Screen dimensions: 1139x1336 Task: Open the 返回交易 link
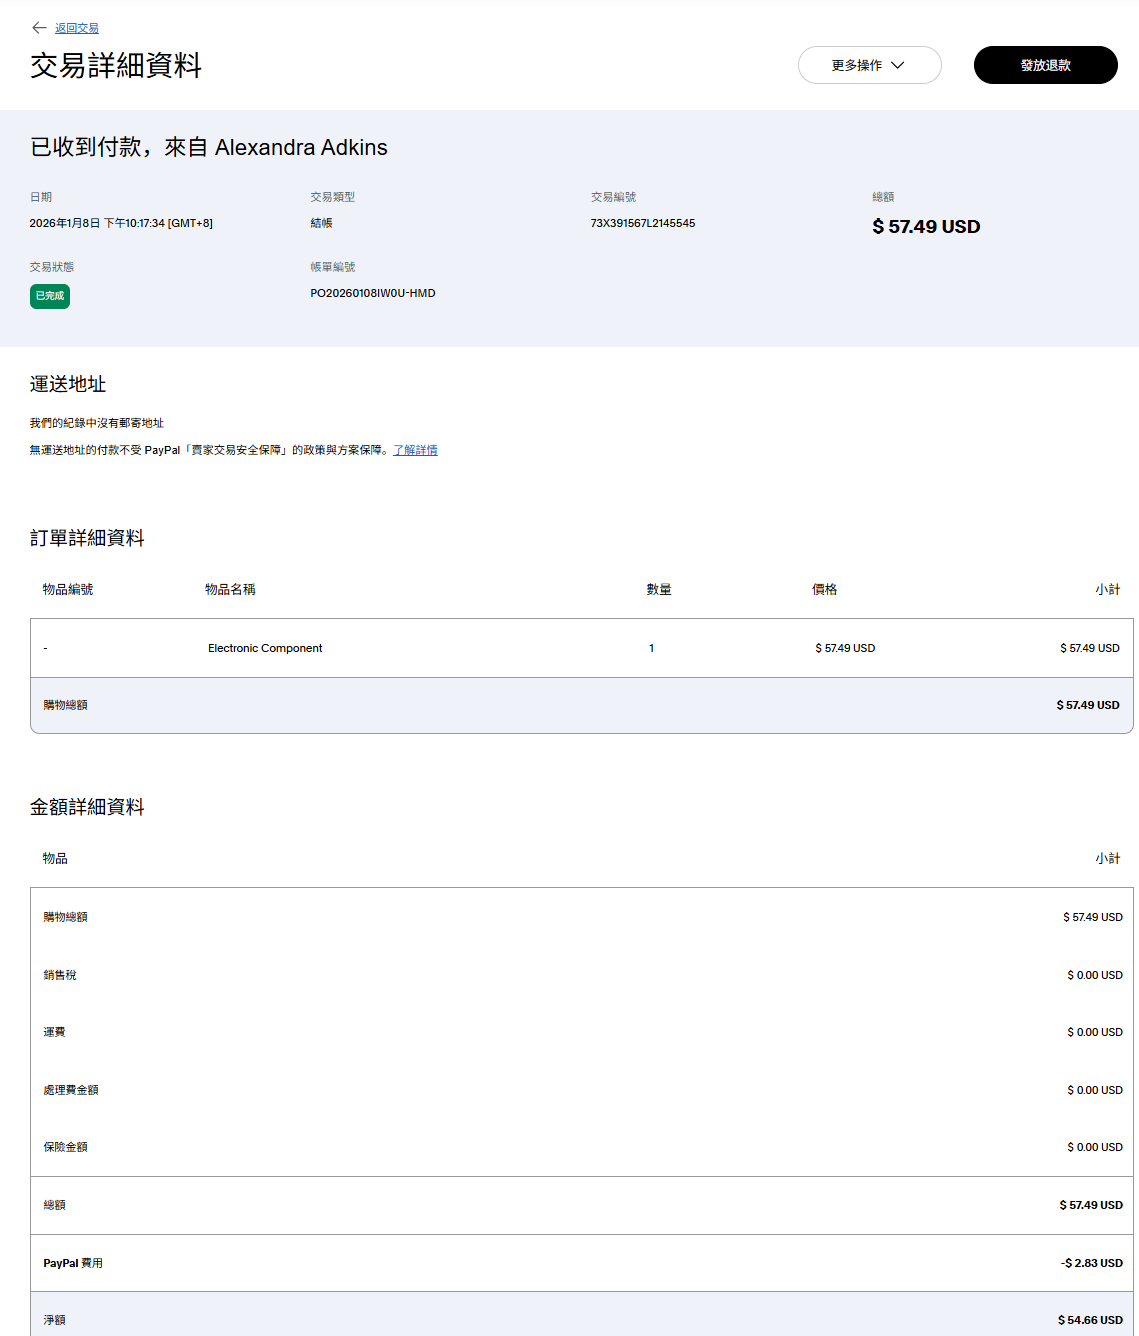point(77,28)
